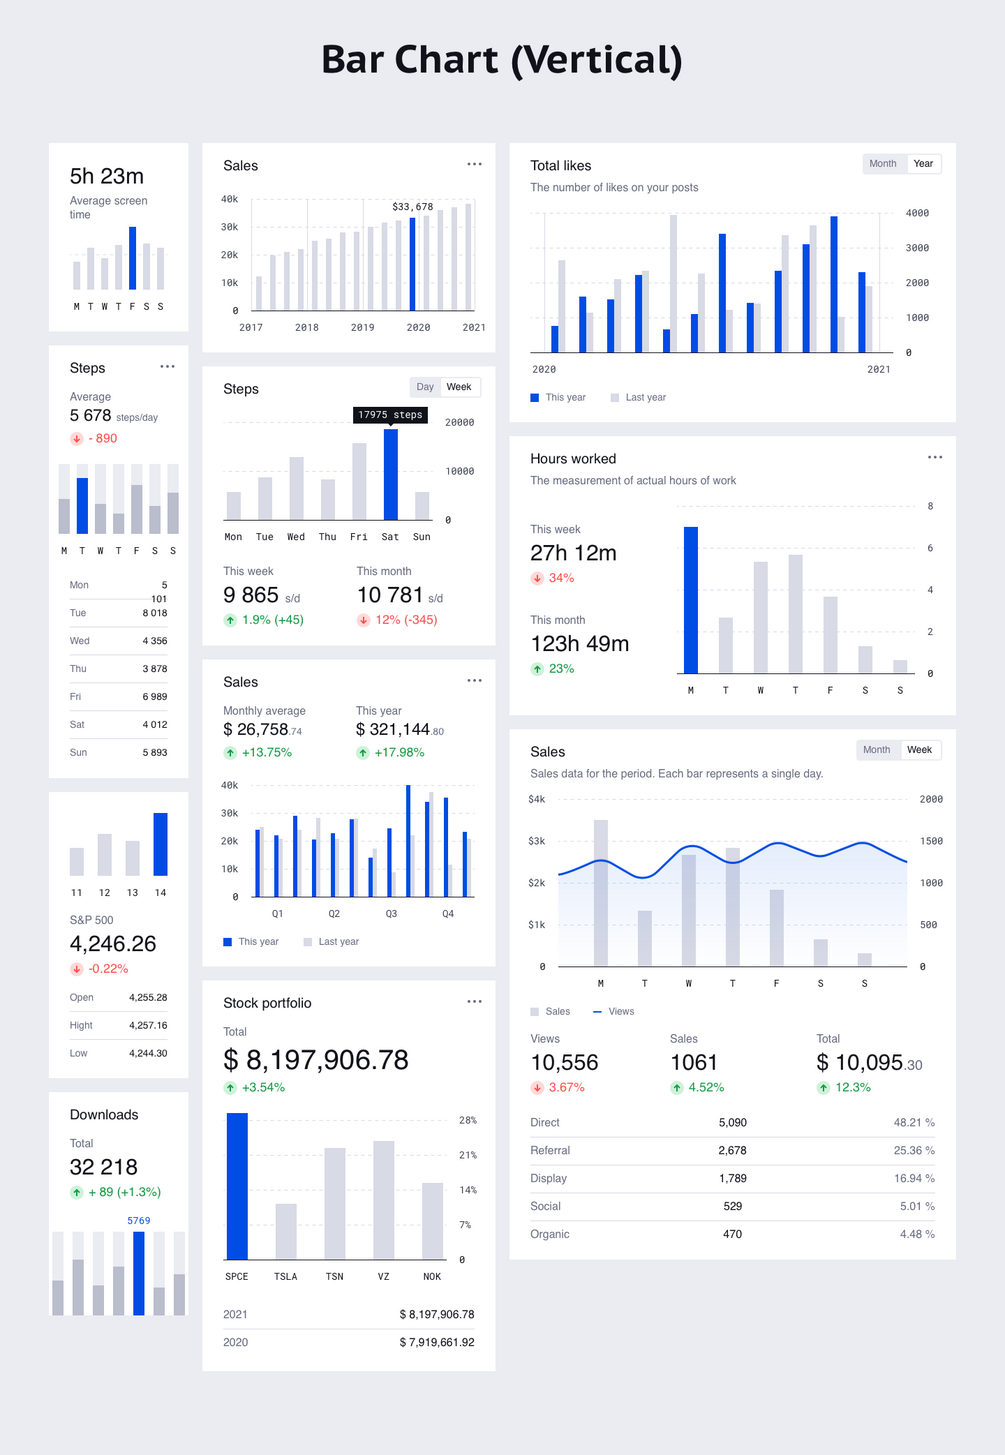The width and height of the screenshot is (1005, 1455).
Task: Click the highlighted $33,678 bar in Sales chart
Action: coord(412,264)
